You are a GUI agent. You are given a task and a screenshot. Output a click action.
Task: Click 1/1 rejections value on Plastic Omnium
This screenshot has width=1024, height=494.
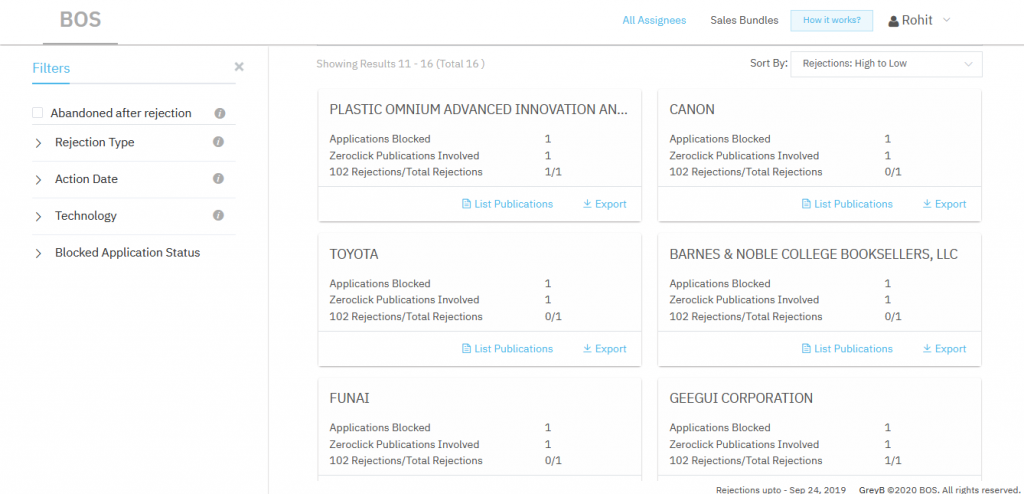point(553,172)
